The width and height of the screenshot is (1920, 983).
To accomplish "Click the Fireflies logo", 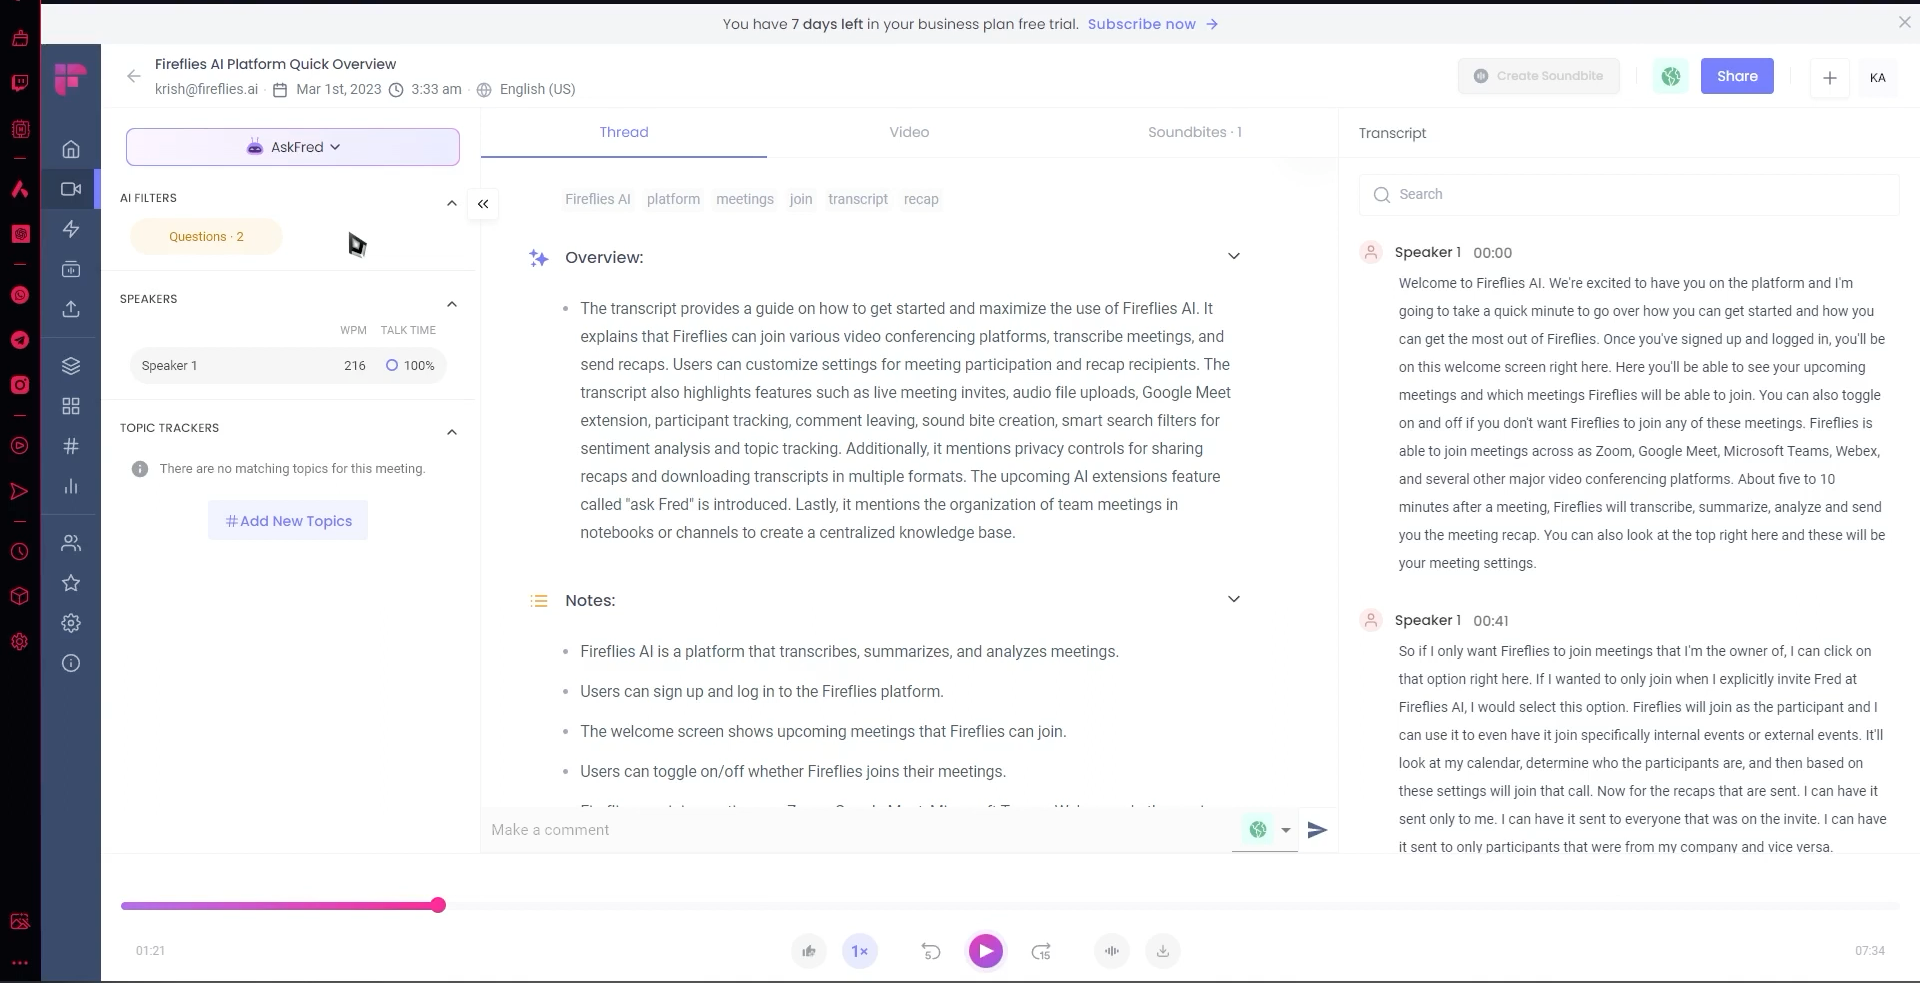I will tap(70, 78).
